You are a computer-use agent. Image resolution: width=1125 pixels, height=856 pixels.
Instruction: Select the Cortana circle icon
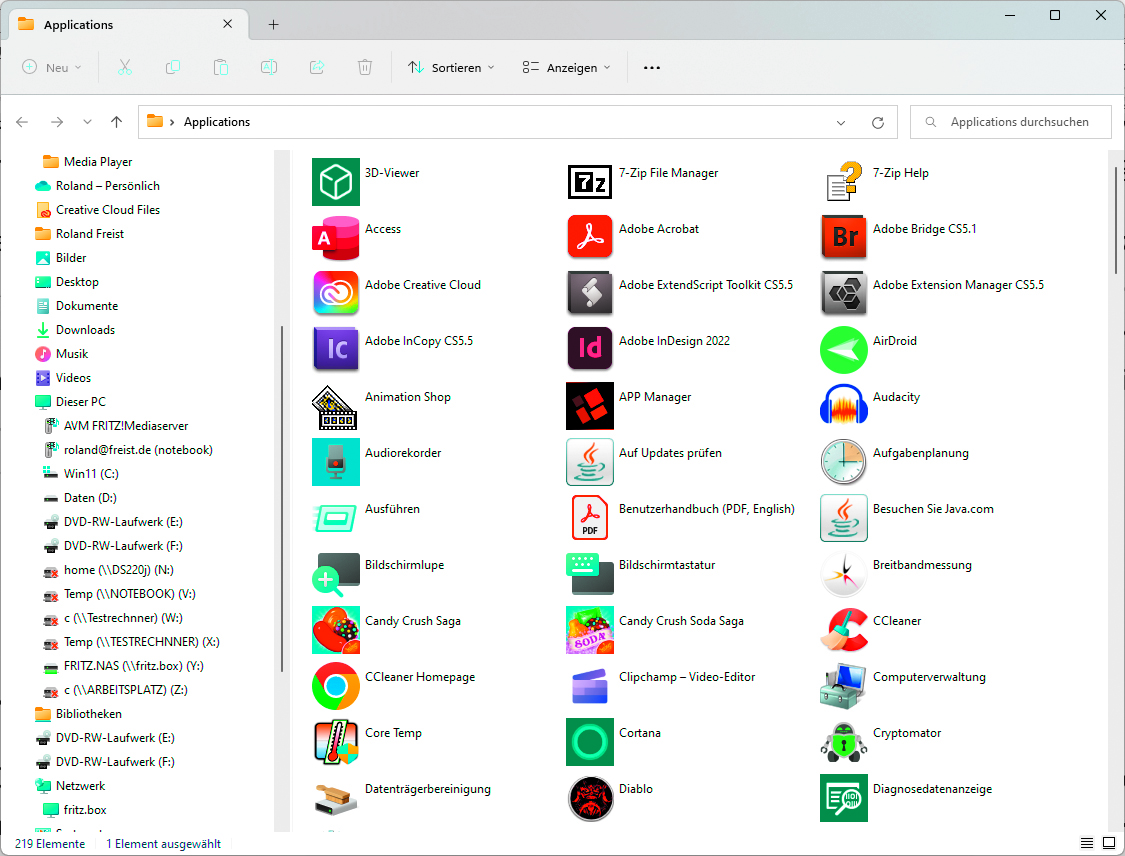pos(590,741)
